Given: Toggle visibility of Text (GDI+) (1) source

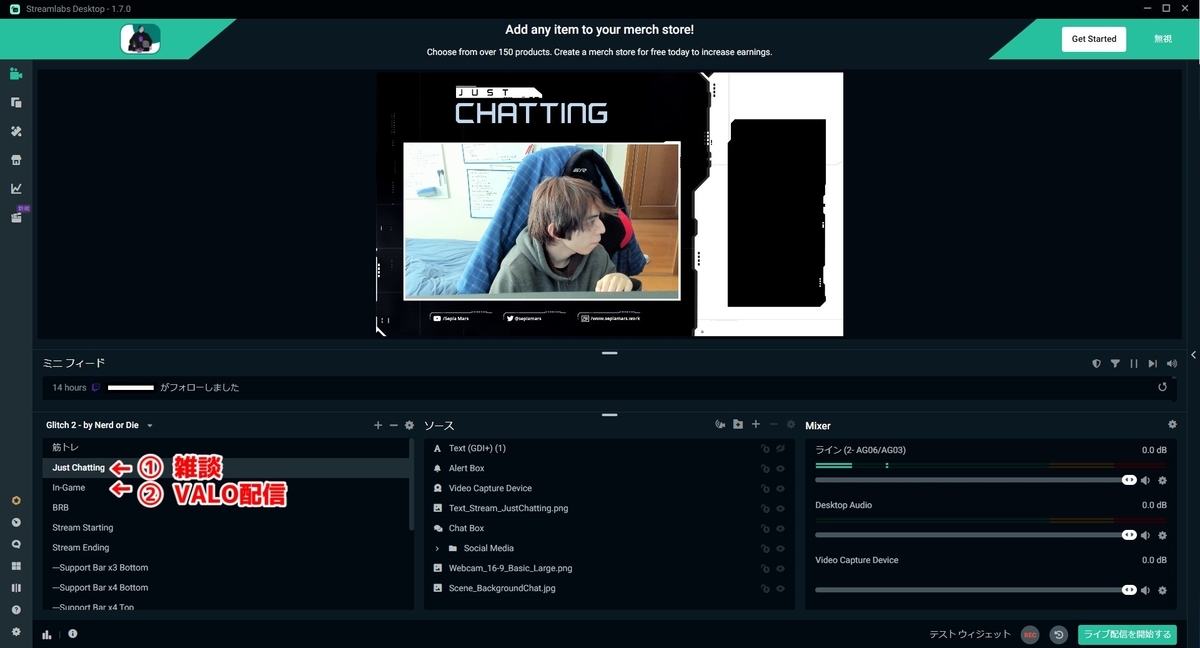Looking at the screenshot, I should pyautogui.click(x=781, y=449).
